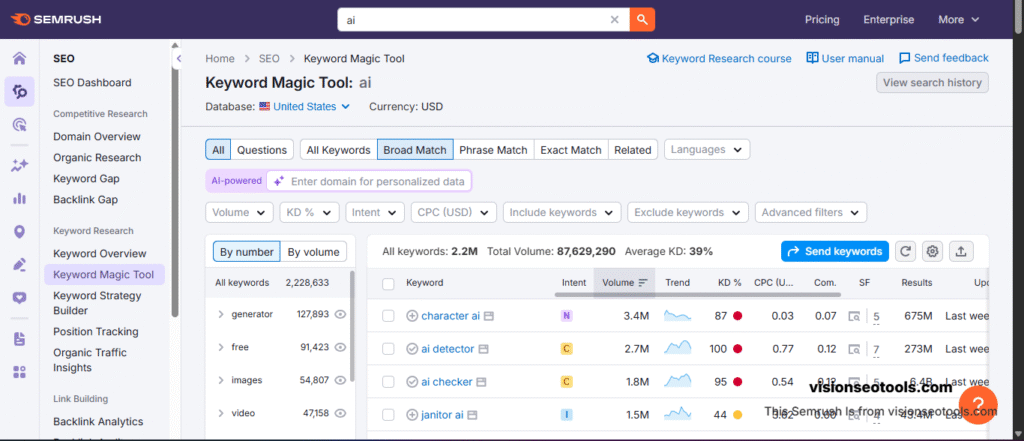Open table settings gear
1024x441 pixels.
click(933, 251)
